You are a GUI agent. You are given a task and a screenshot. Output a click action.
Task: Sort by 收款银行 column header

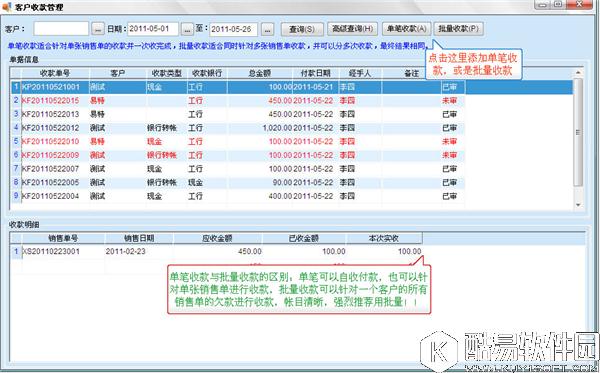(x=207, y=73)
